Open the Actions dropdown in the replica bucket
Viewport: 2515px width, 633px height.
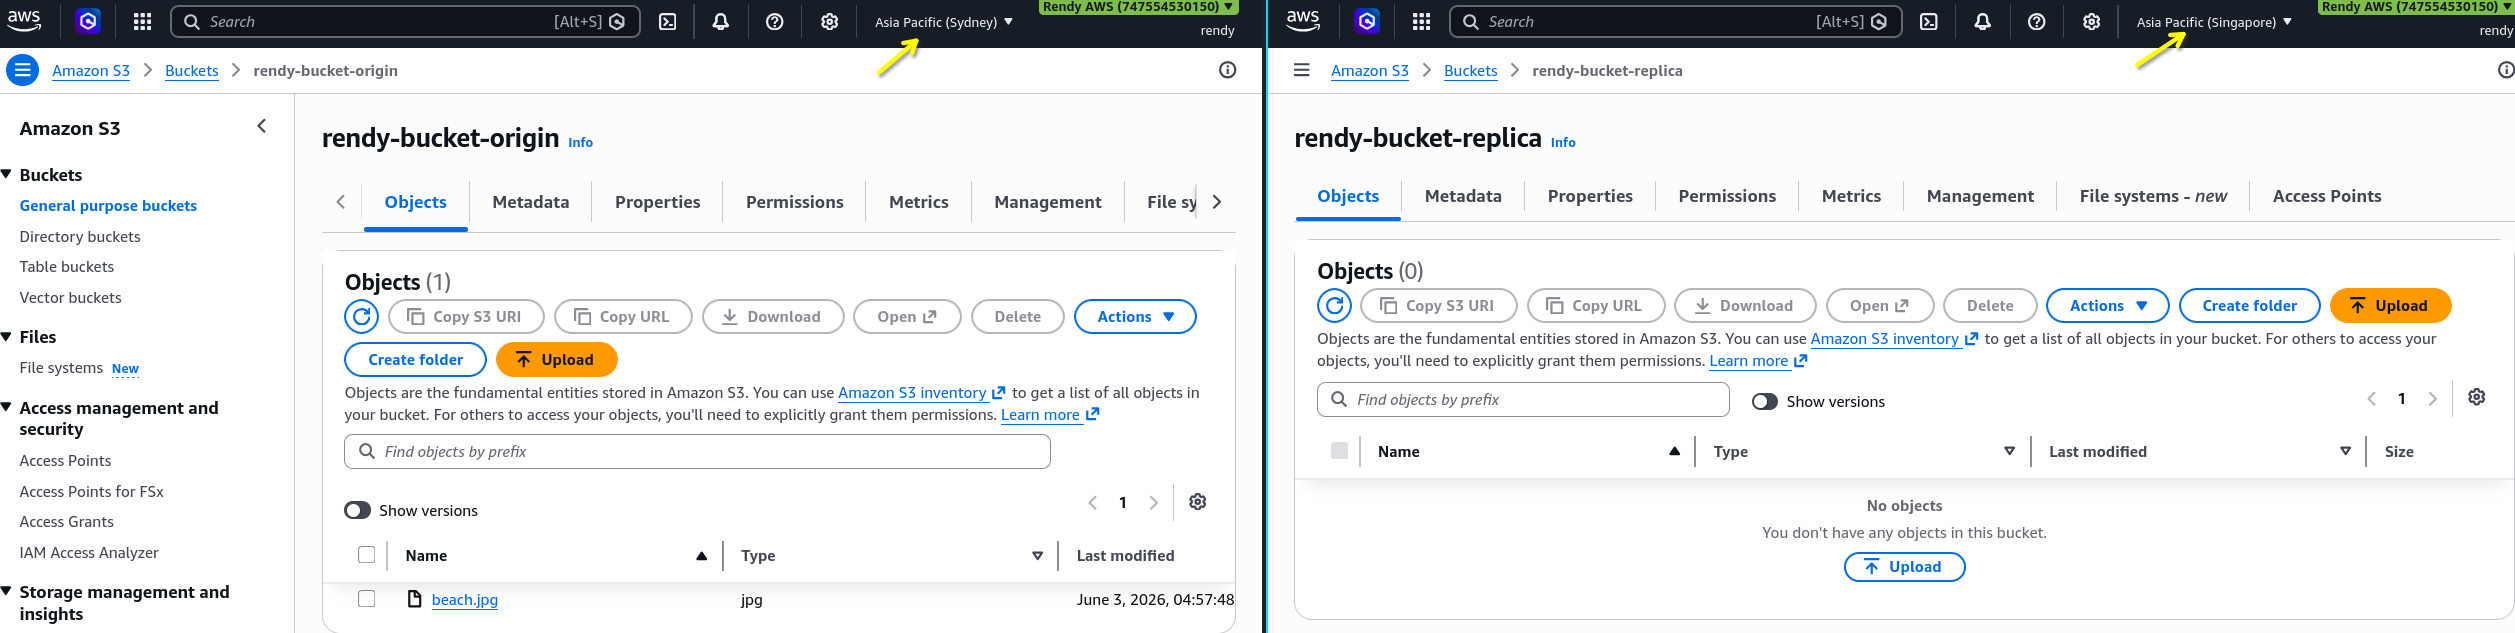[2107, 306]
